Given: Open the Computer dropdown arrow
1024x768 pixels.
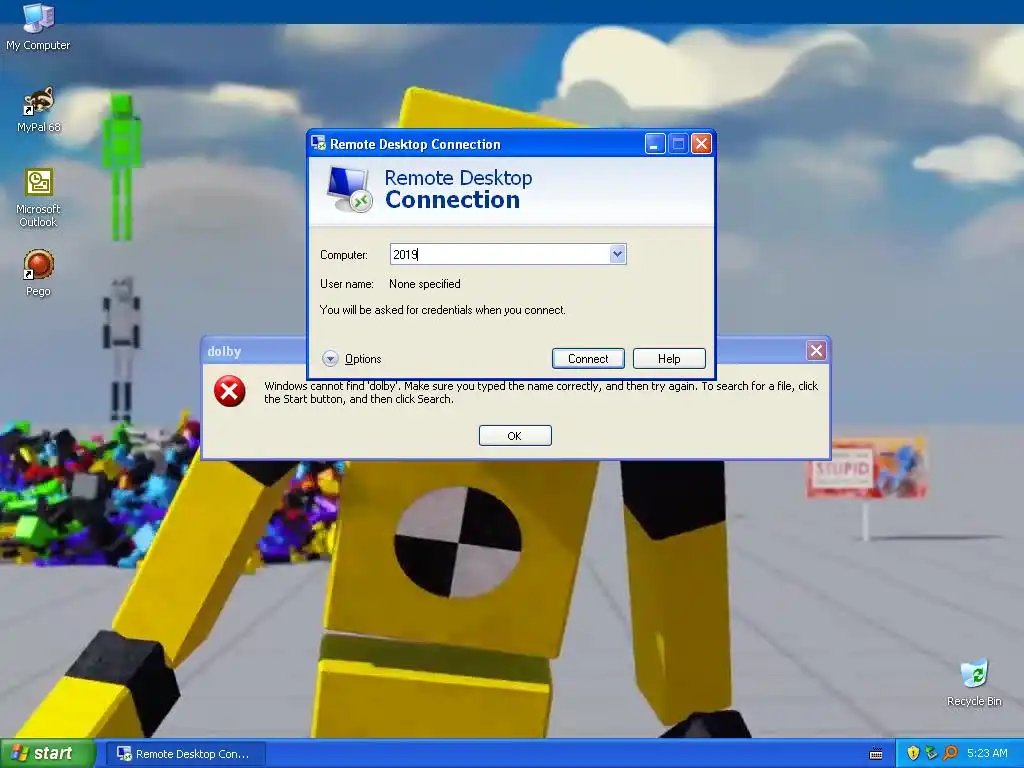Looking at the screenshot, I should tap(617, 254).
